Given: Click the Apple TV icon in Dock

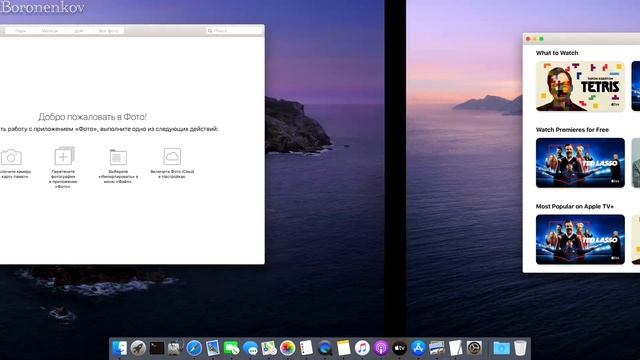Looking at the screenshot, I should [400, 348].
